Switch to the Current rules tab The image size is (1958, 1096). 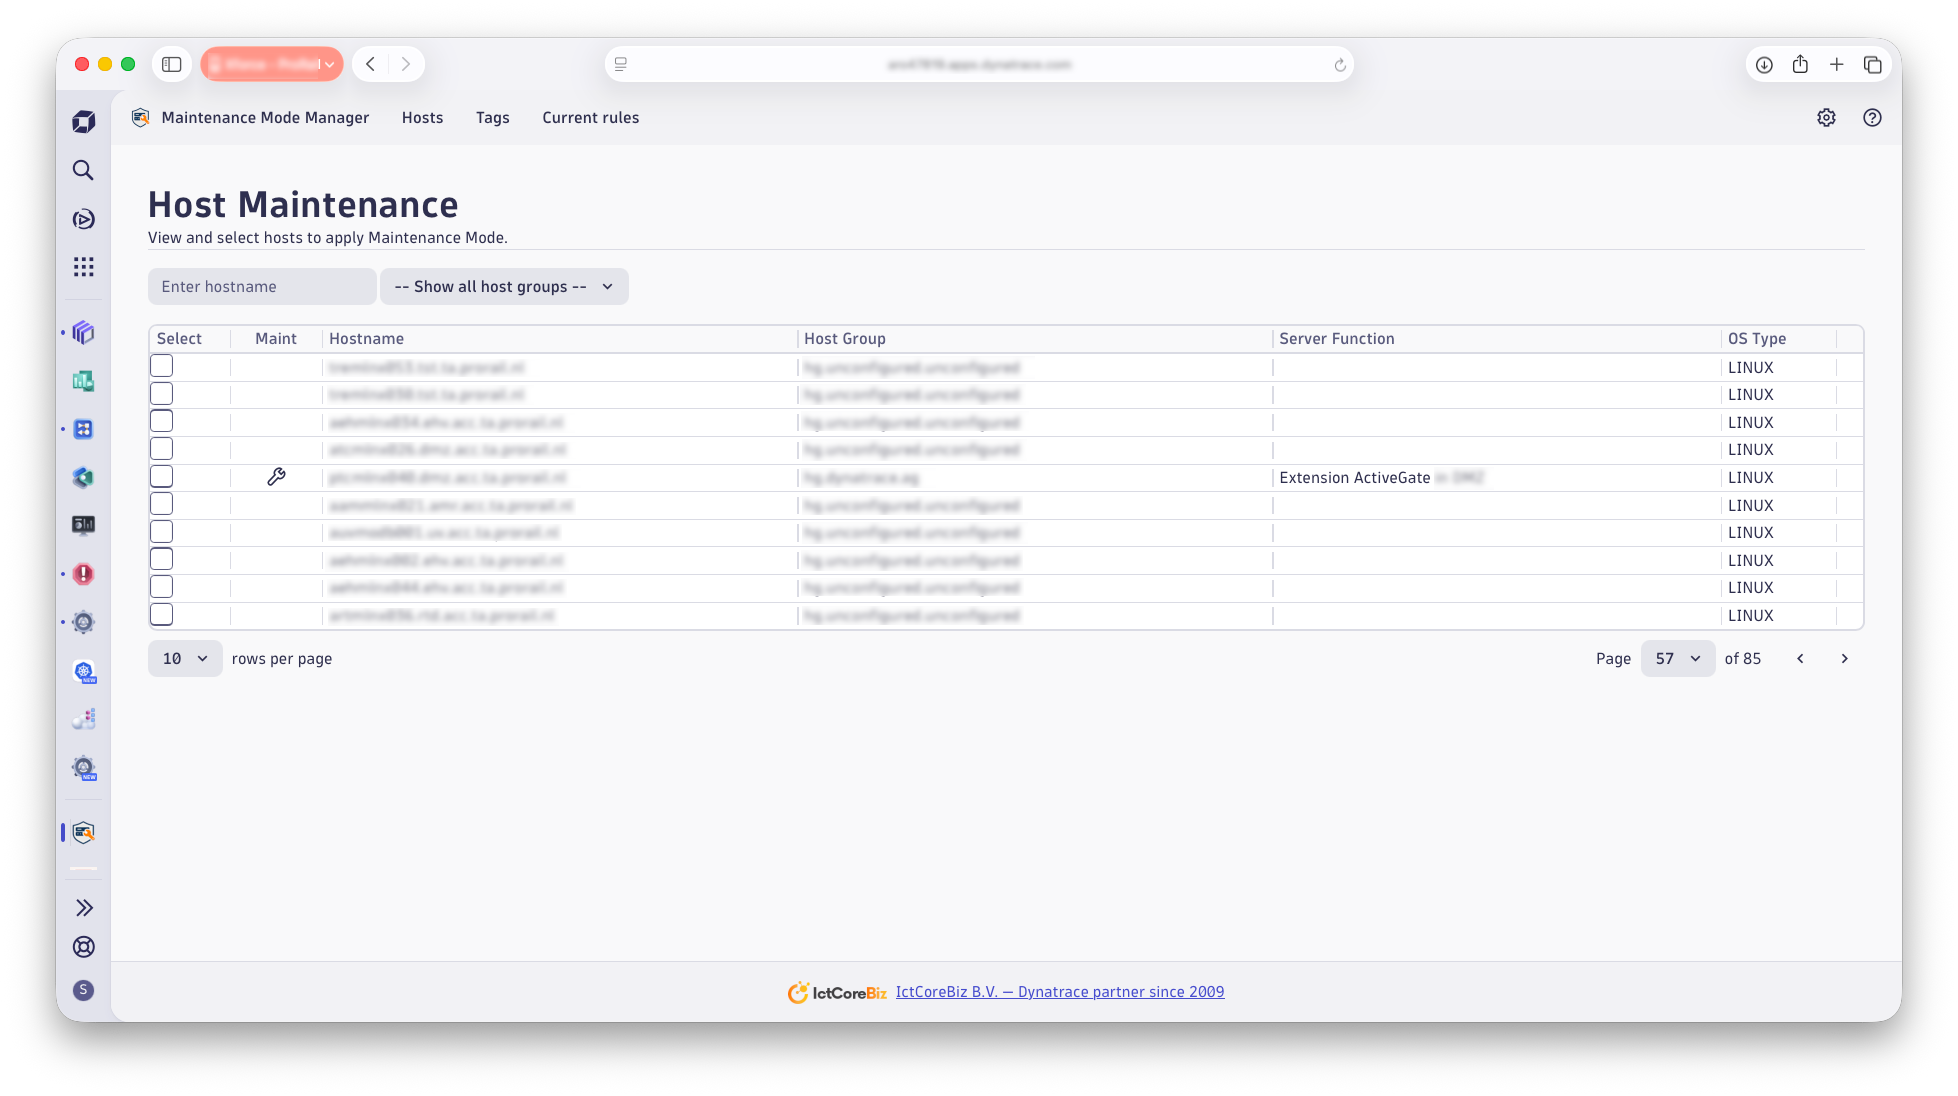(590, 117)
